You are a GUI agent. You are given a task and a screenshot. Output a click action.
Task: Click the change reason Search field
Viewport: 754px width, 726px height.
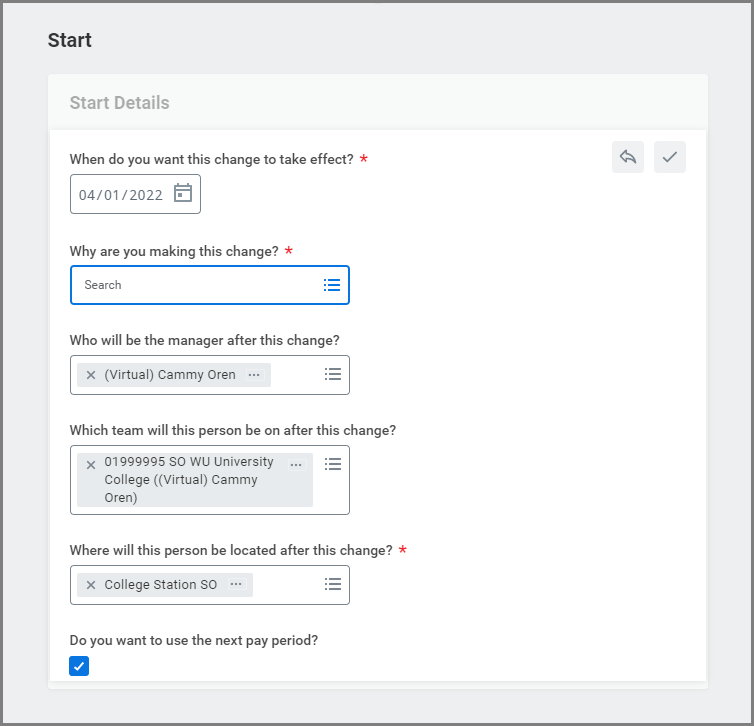click(195, 285)
